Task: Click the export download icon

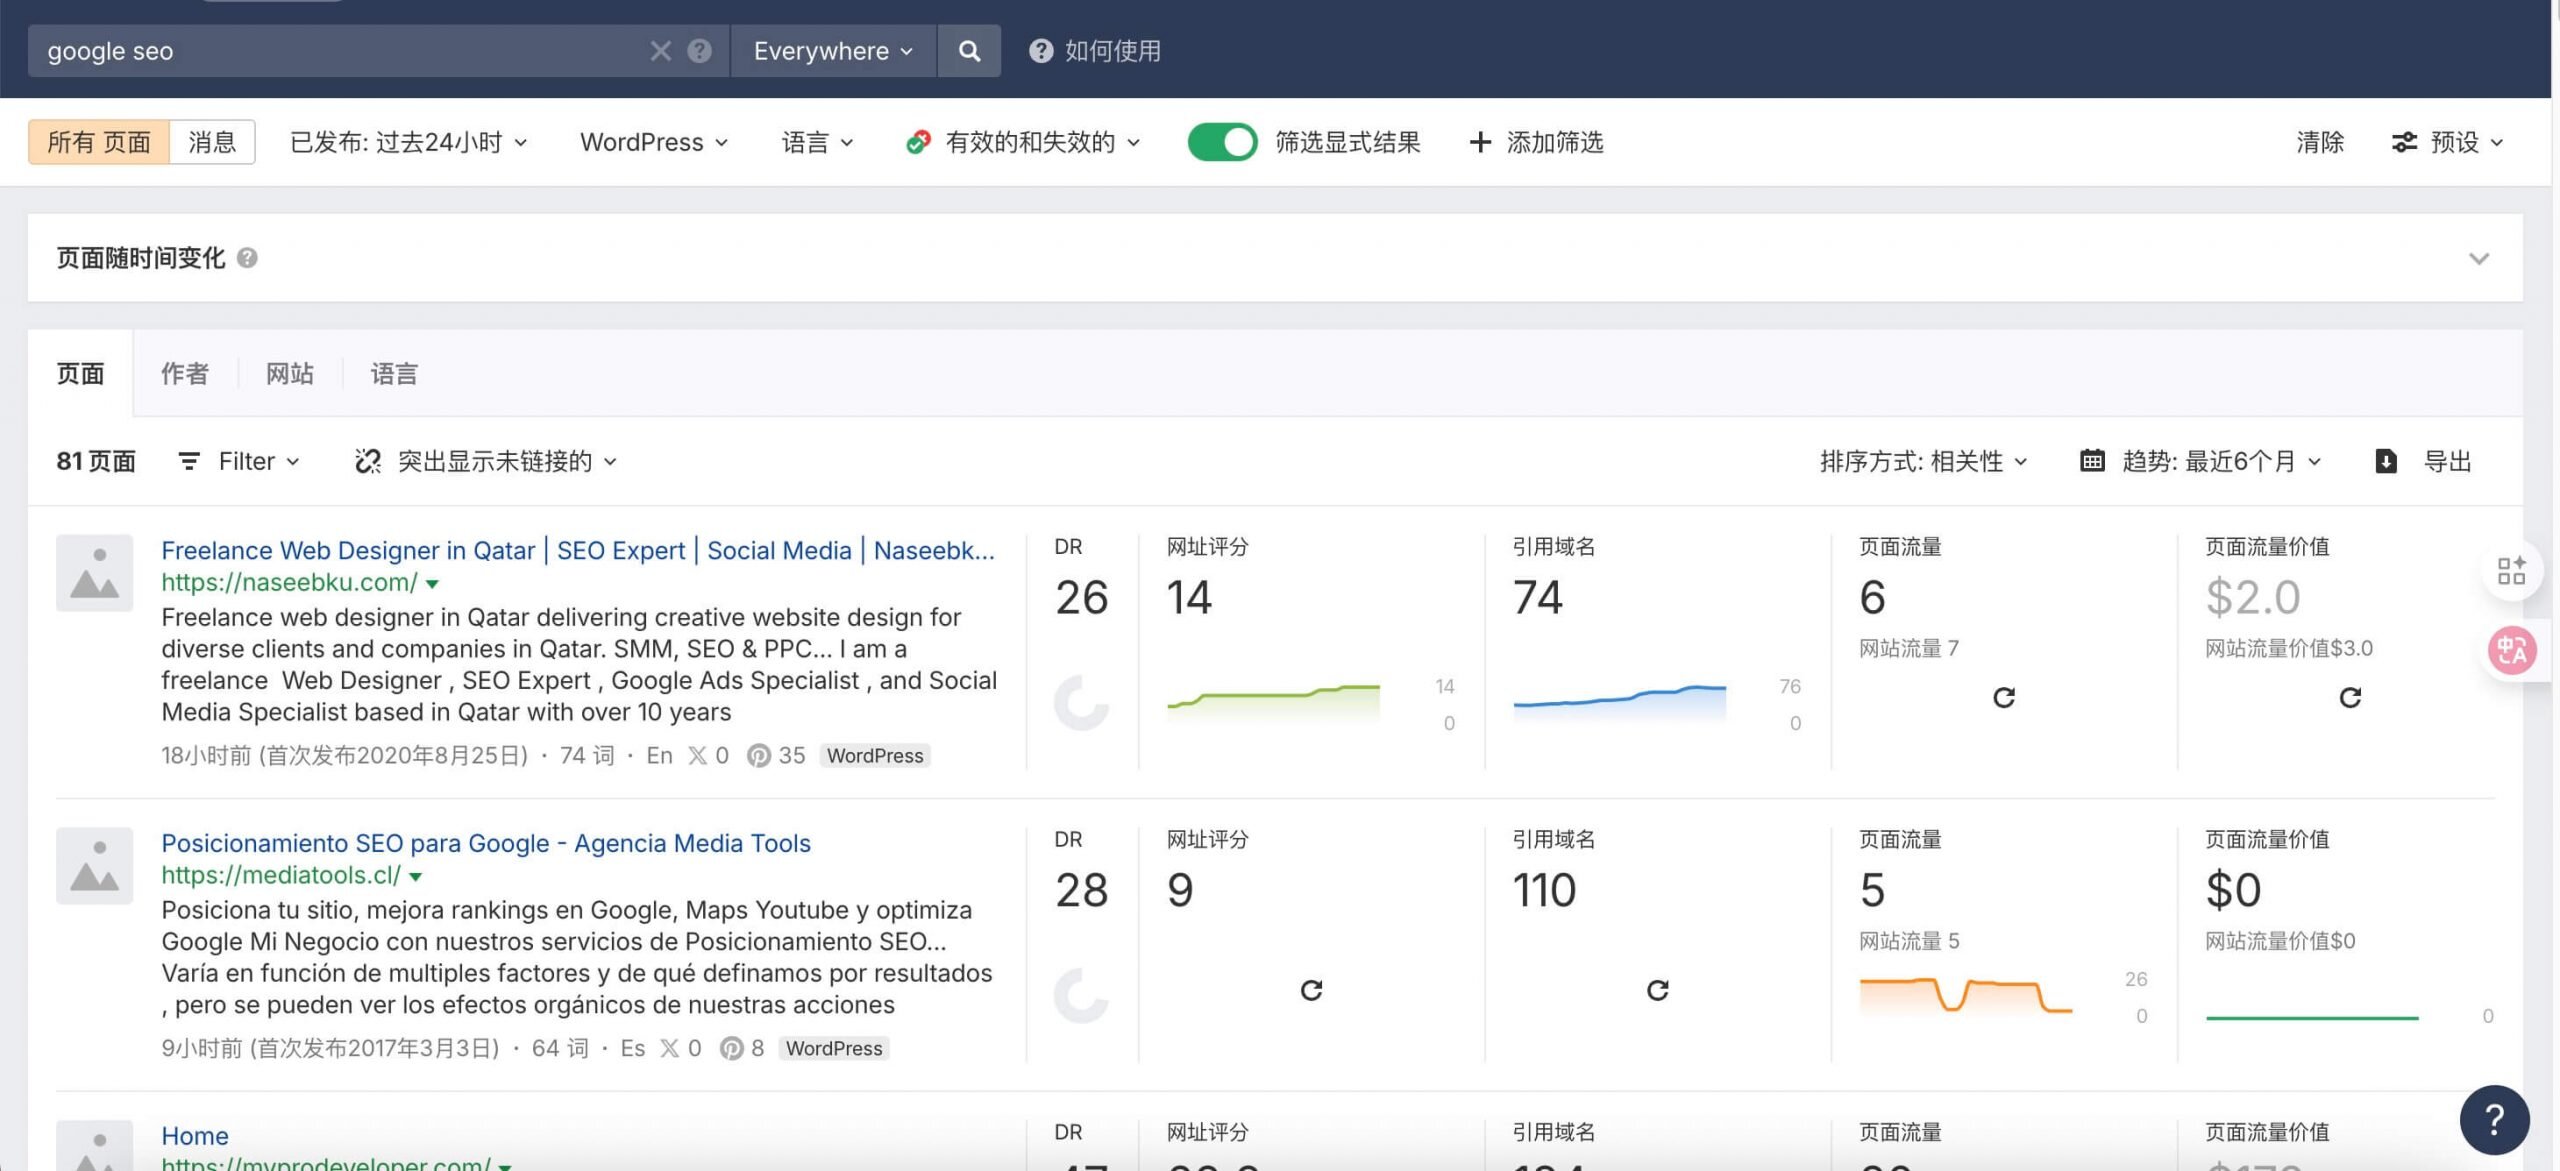Action: tap(2385, 461)
